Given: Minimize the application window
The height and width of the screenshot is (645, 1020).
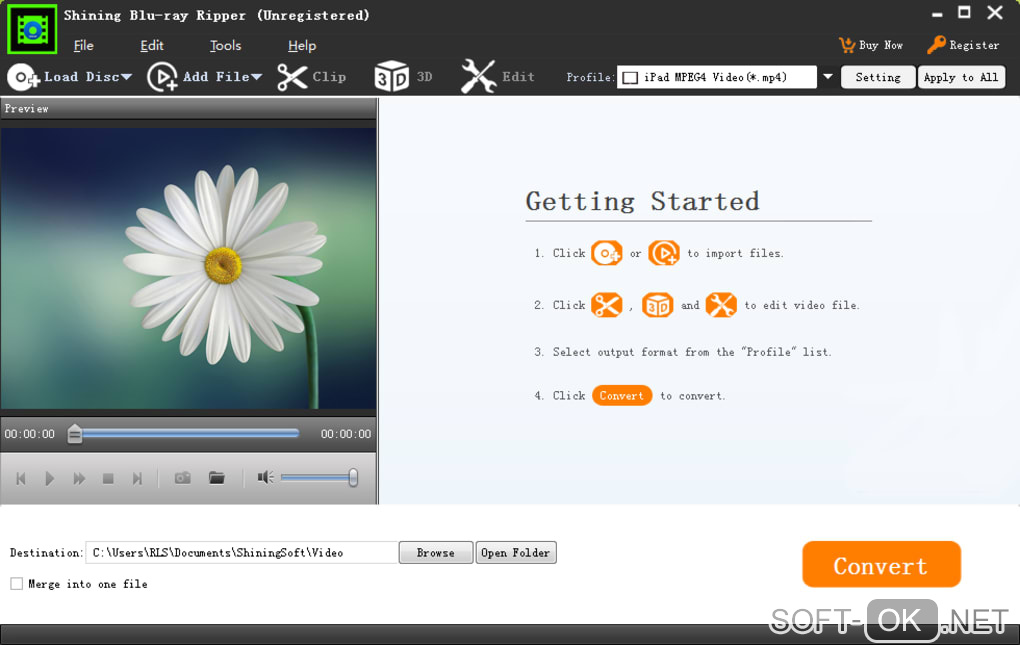Looking at the screenshot, I should pyautogui.click(x=937, y=14).
